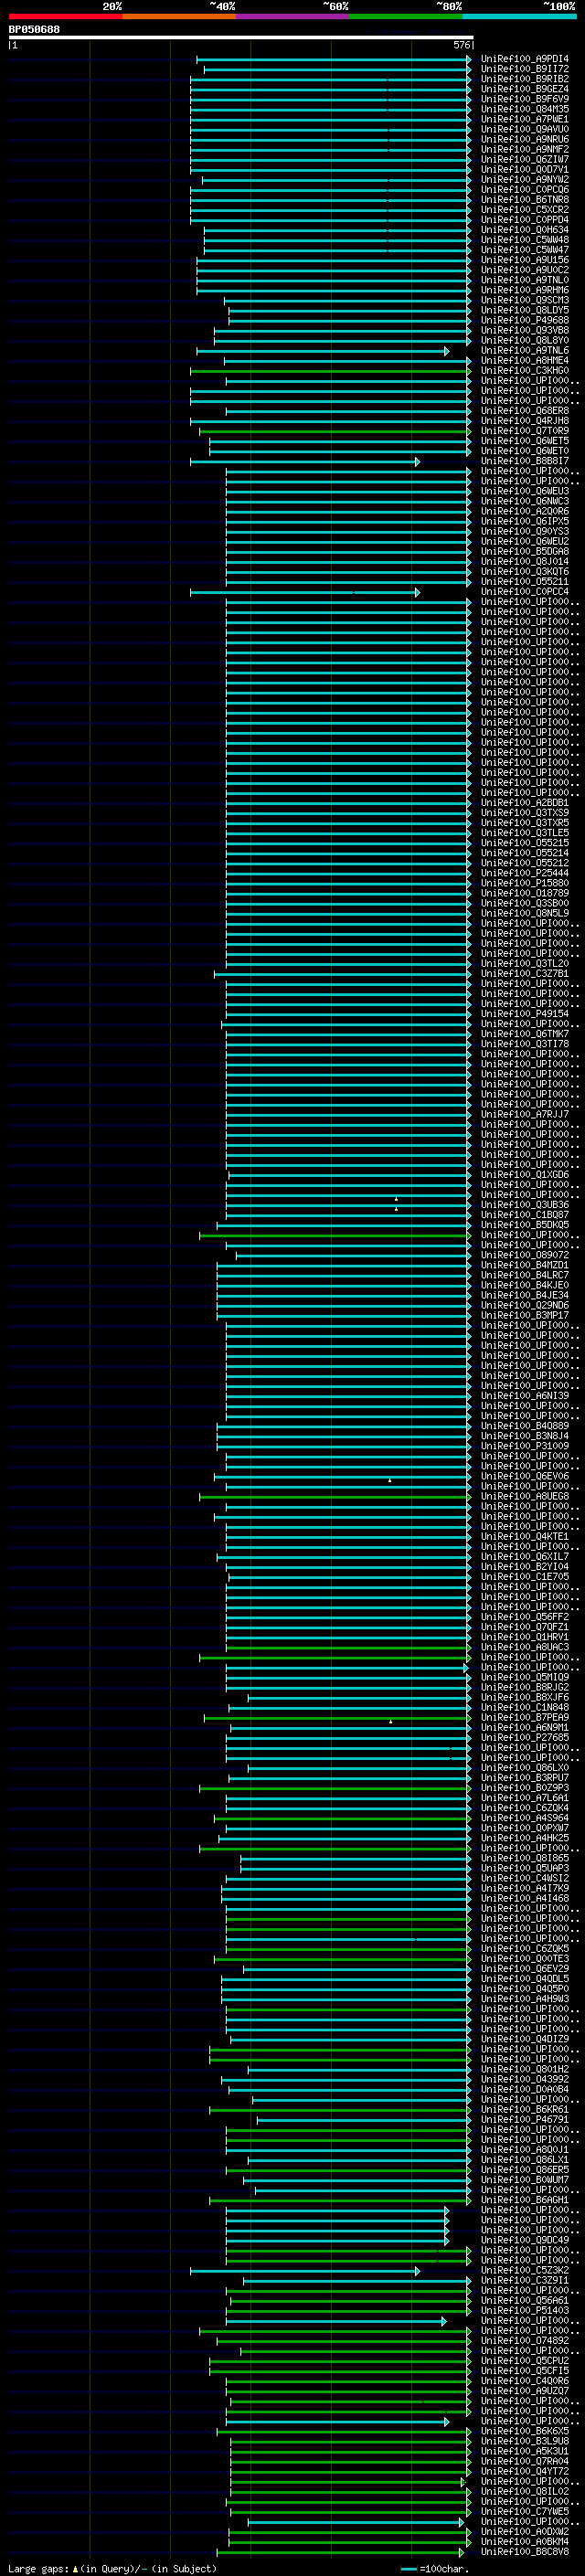
Task: Click the hit label UniRef100_A9U156
Action: pos(524,260)
